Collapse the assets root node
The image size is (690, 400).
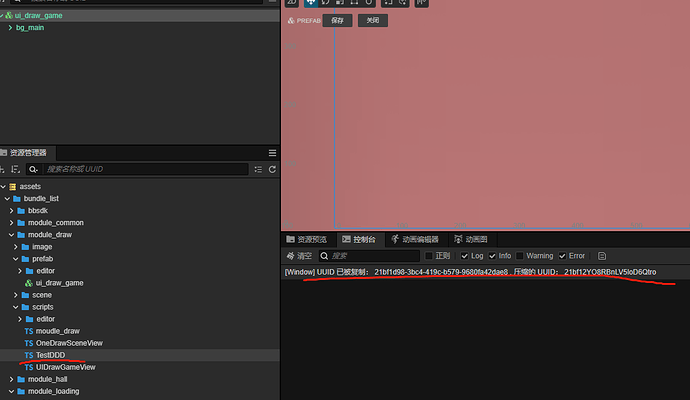point(3,187)
